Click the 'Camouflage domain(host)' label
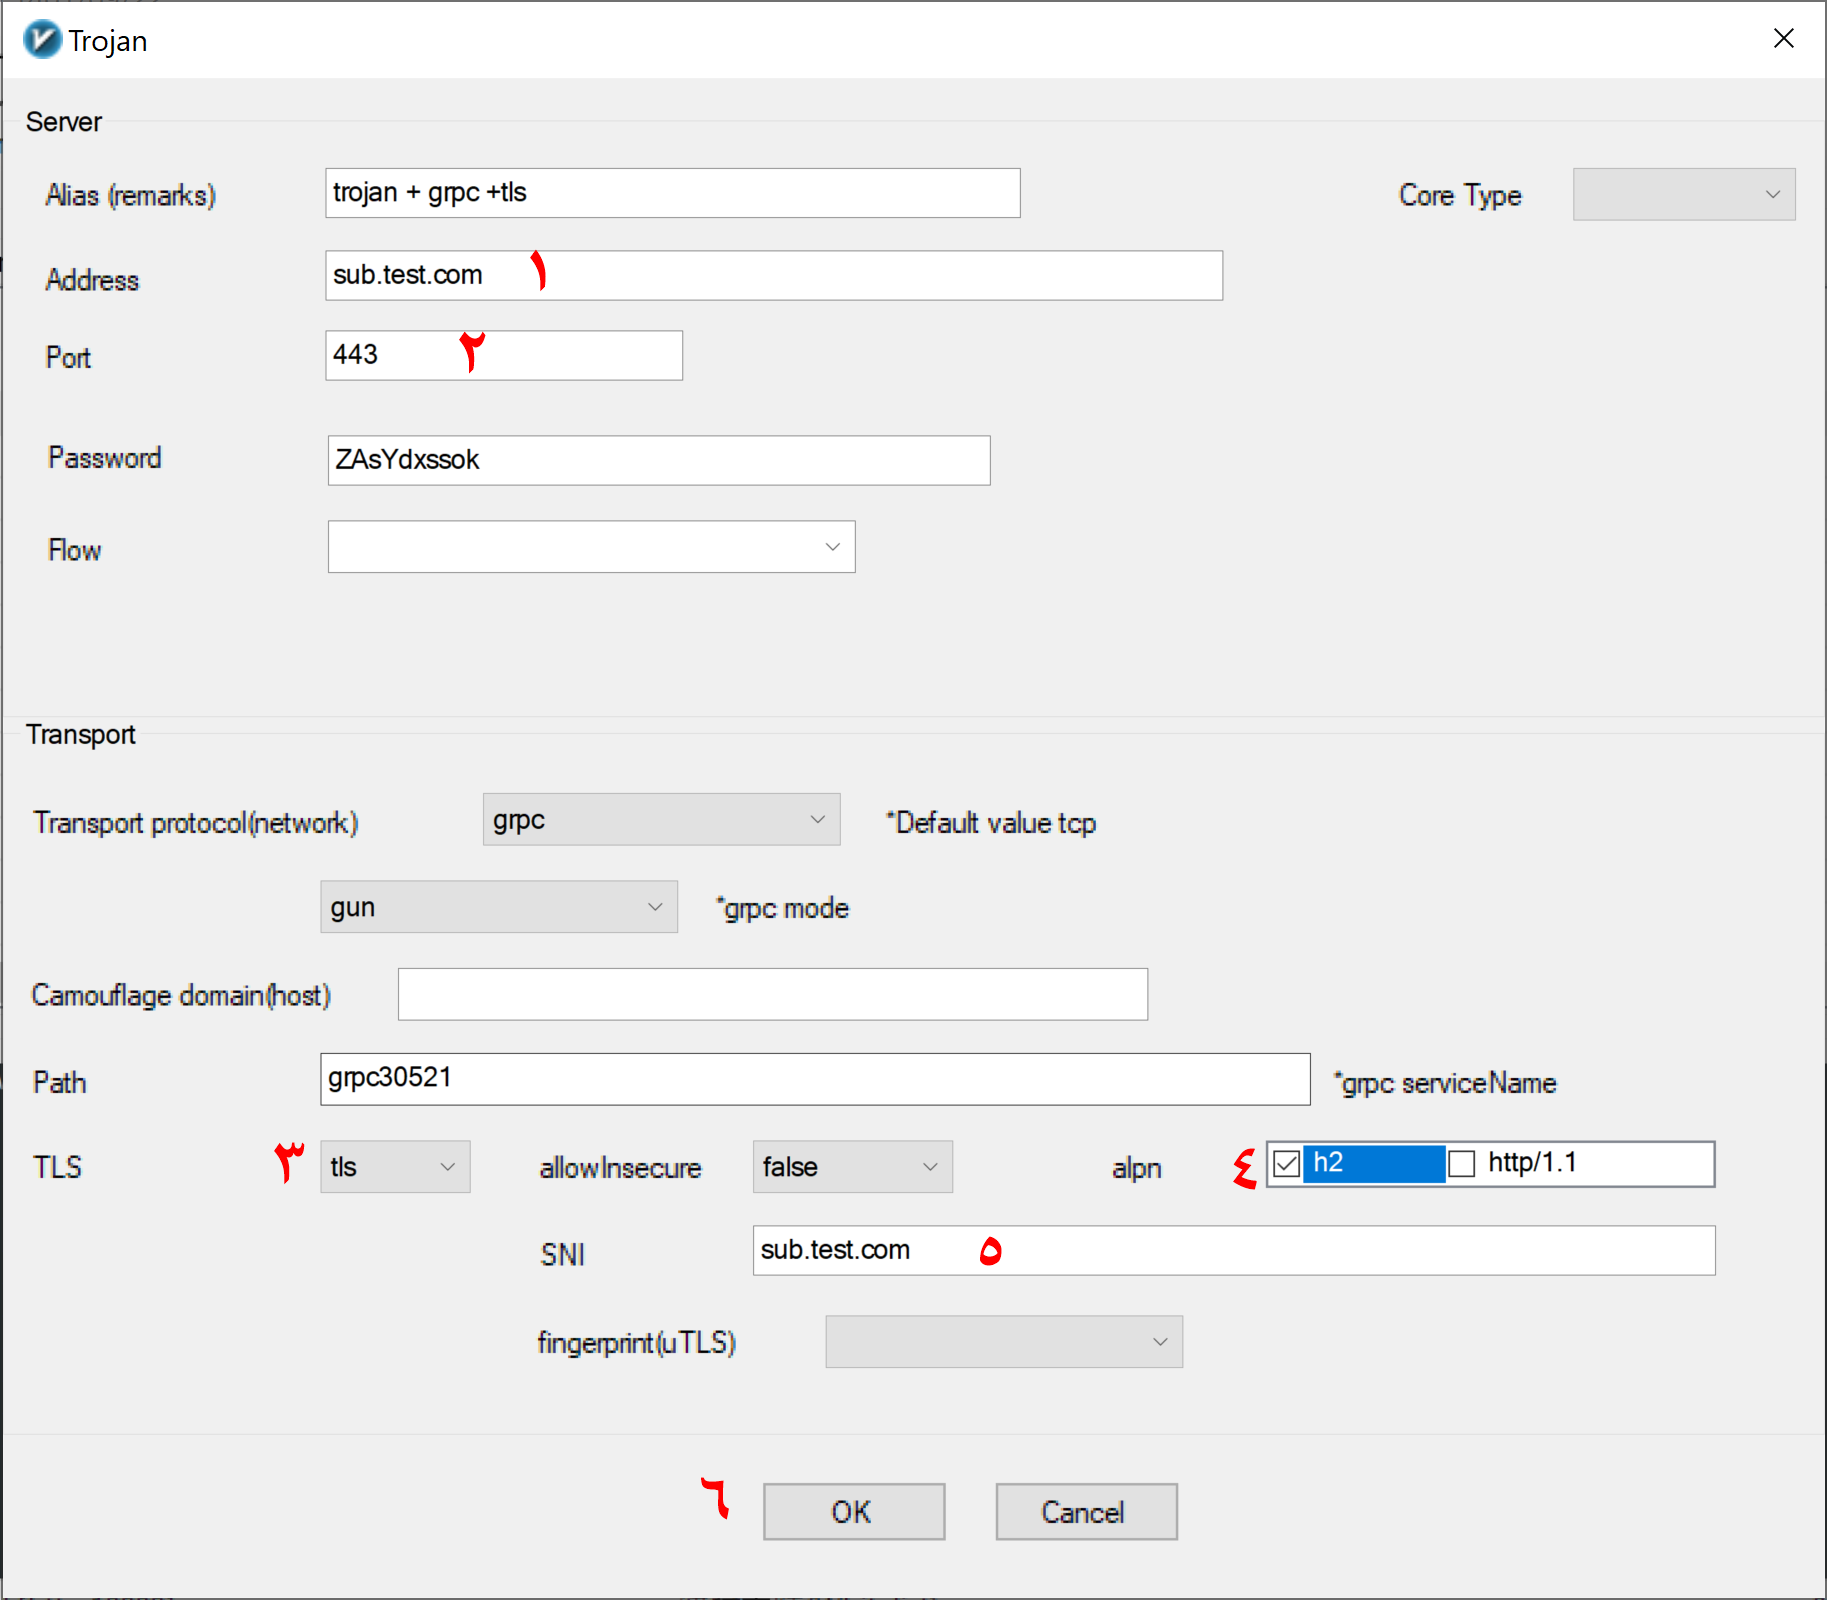This screenshot has height=1600, width=1827. click(181, 996)
